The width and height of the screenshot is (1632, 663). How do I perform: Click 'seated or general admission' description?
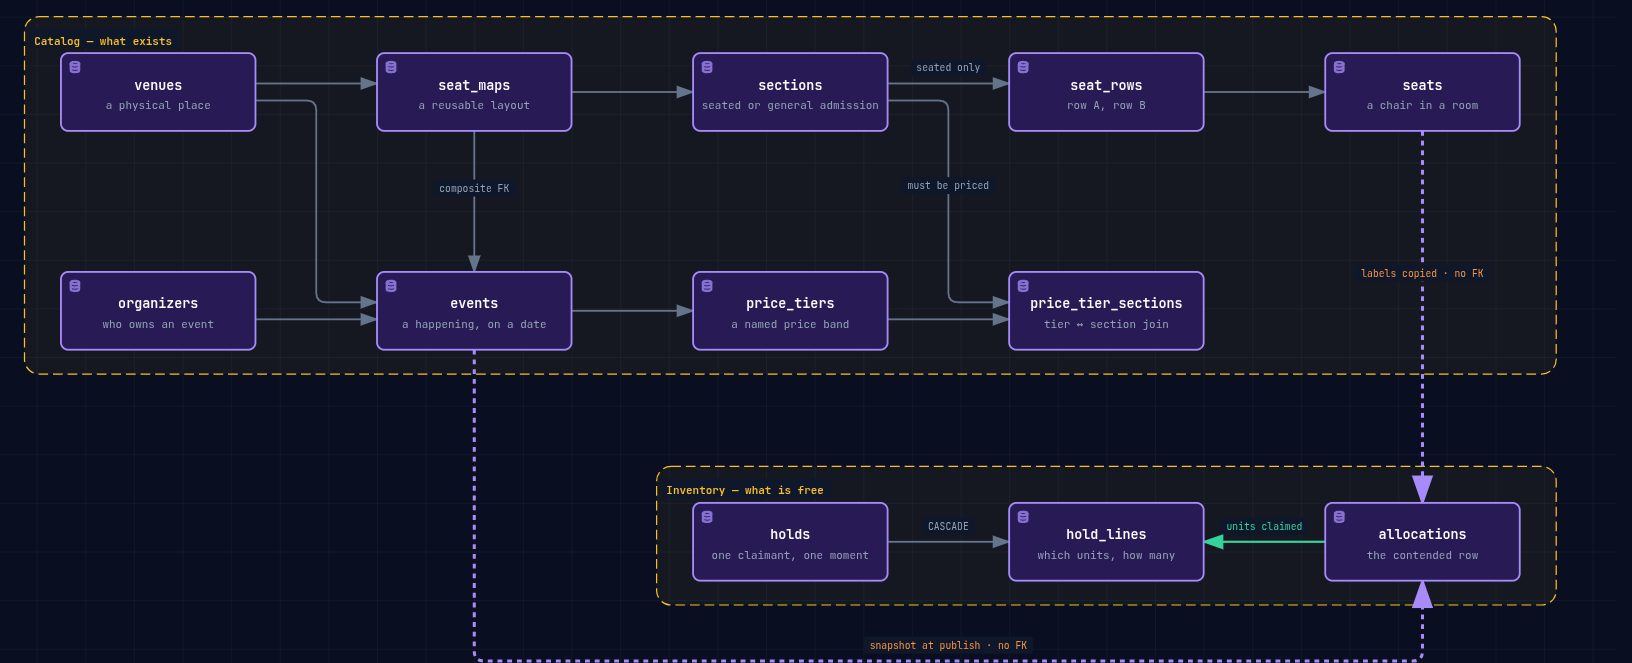coord(790,106)
